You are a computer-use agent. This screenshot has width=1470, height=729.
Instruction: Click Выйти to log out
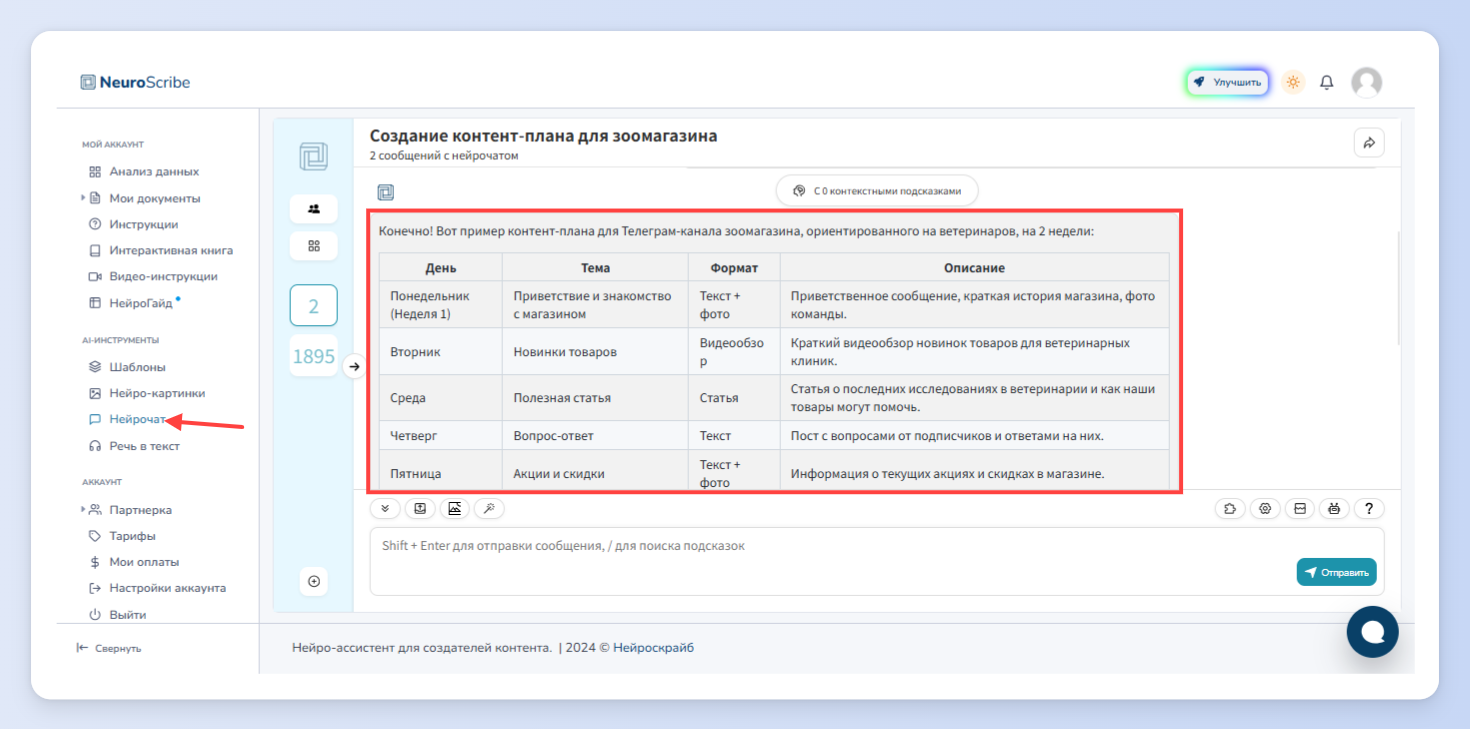click(127, 615)
